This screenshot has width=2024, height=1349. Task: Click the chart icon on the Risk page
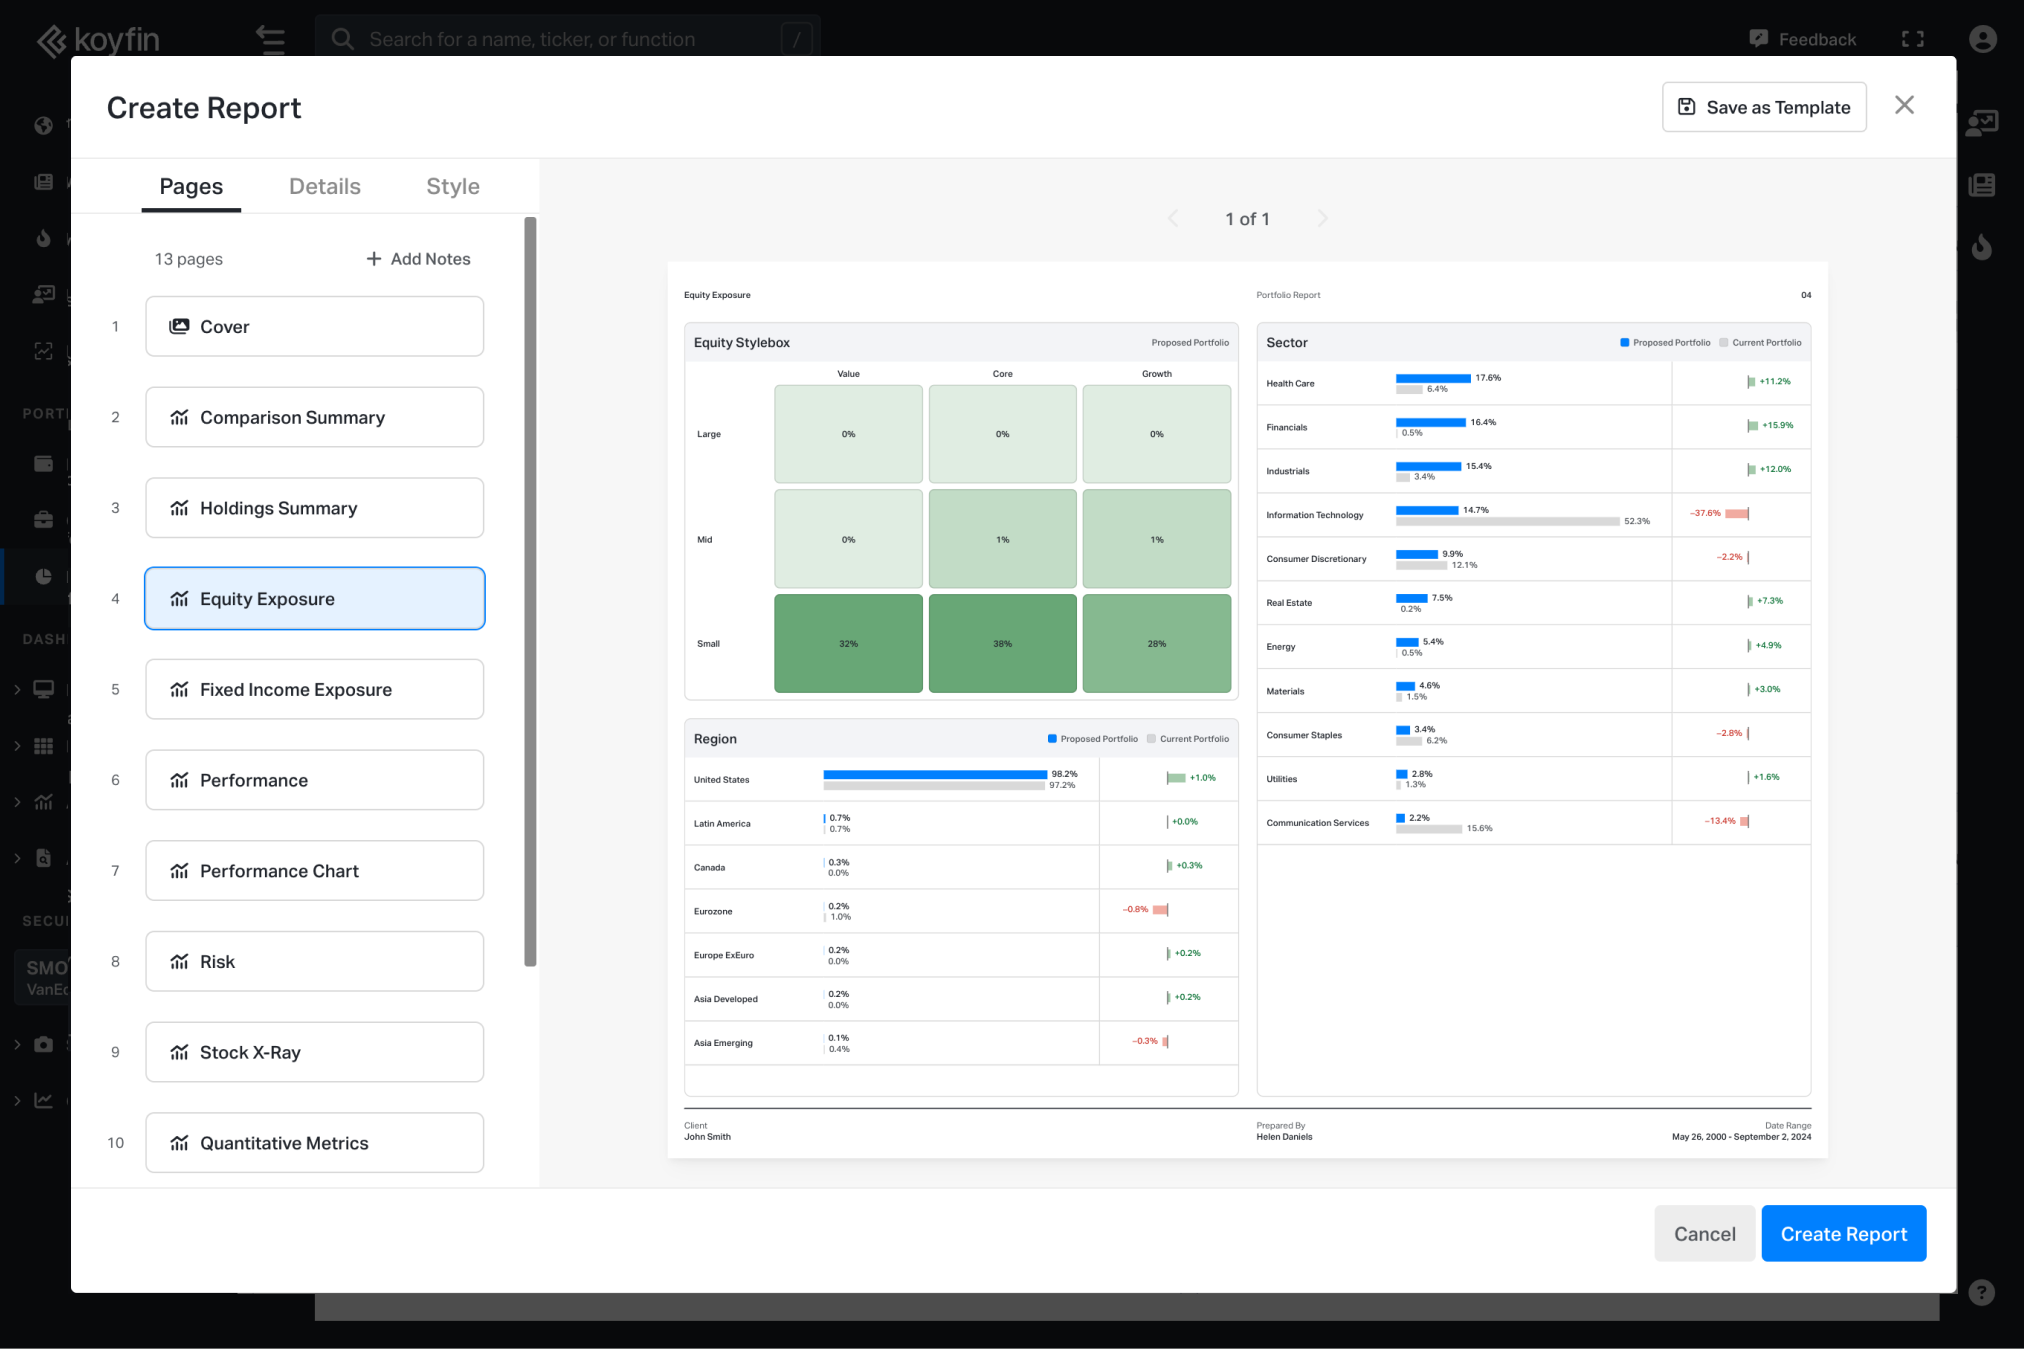(179, 961)
